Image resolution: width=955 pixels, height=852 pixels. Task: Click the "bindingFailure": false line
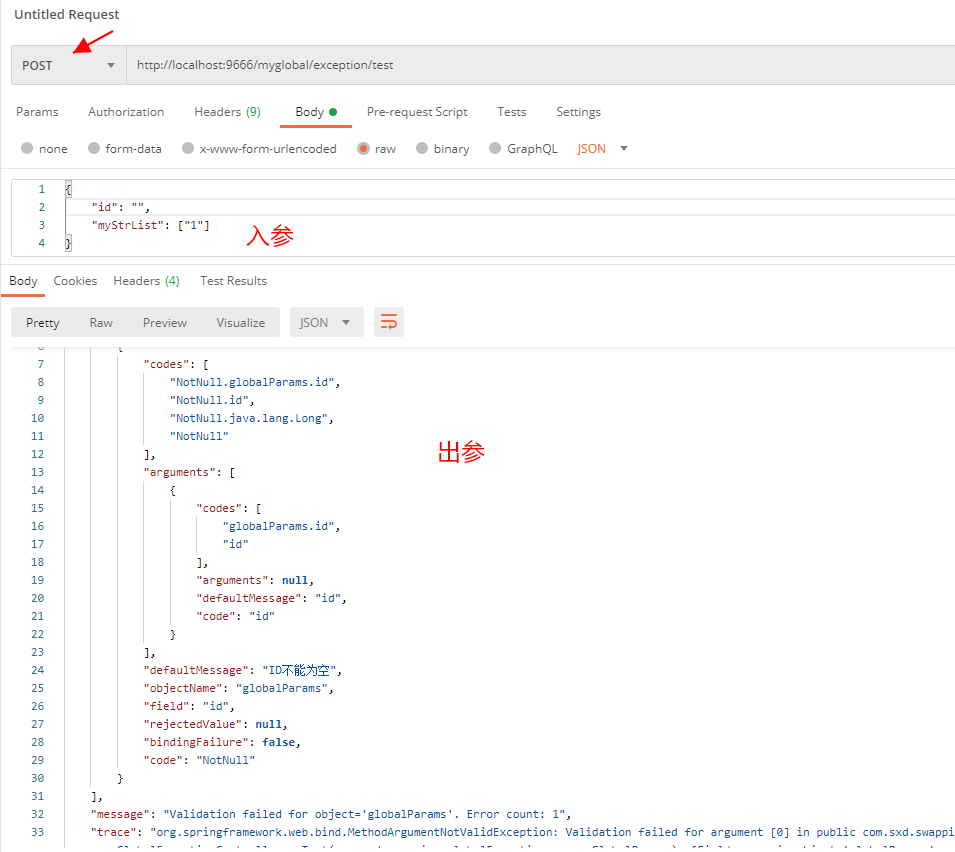pos(222,742)
